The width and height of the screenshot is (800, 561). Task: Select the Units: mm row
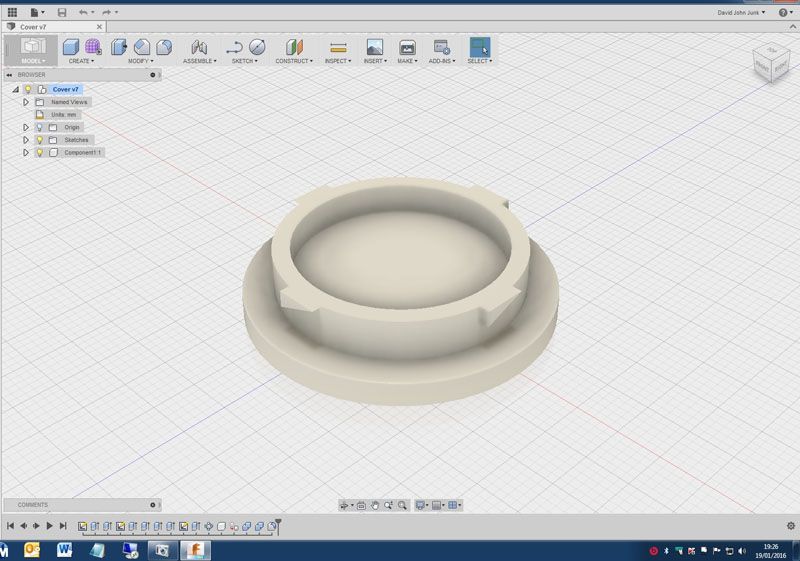pos(58,115)
